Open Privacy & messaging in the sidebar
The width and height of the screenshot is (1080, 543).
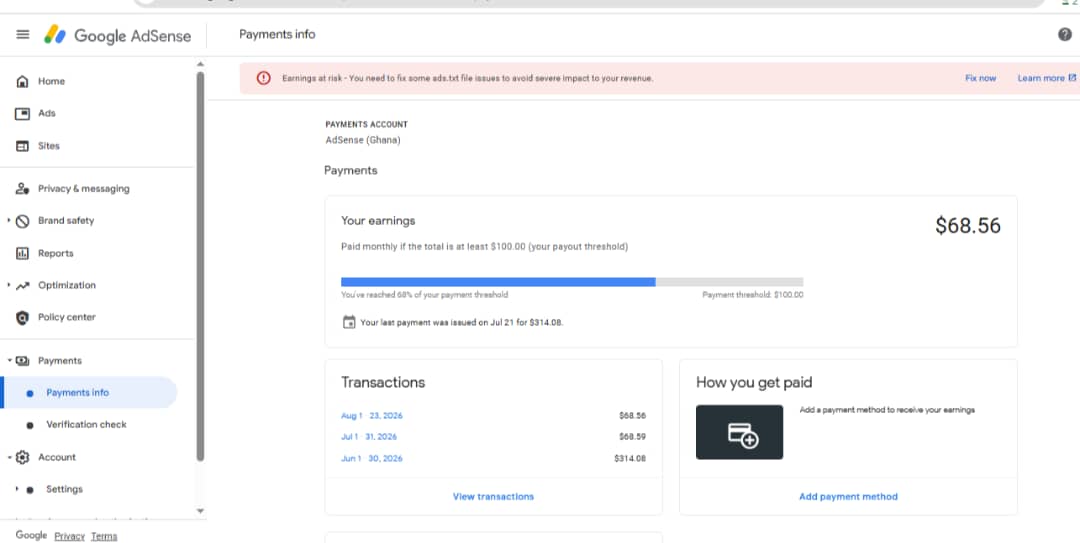83,189
